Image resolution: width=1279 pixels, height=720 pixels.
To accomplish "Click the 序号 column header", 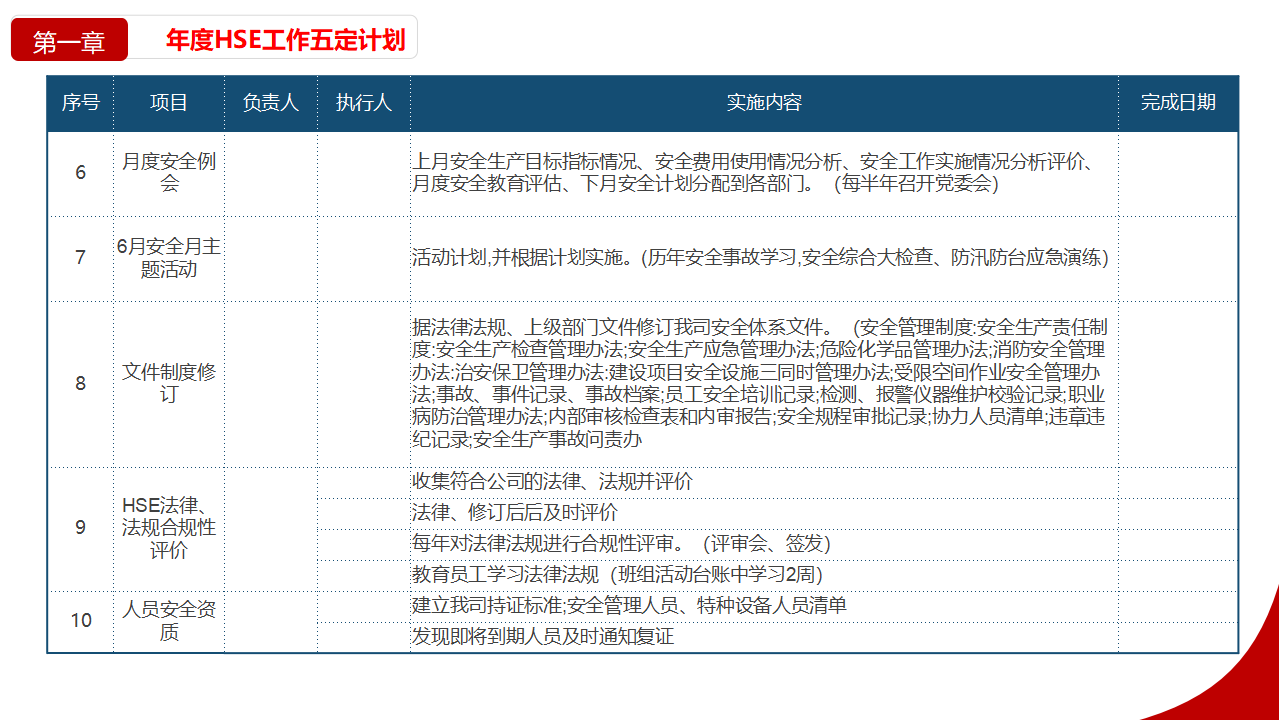I will tap(80, 103).
